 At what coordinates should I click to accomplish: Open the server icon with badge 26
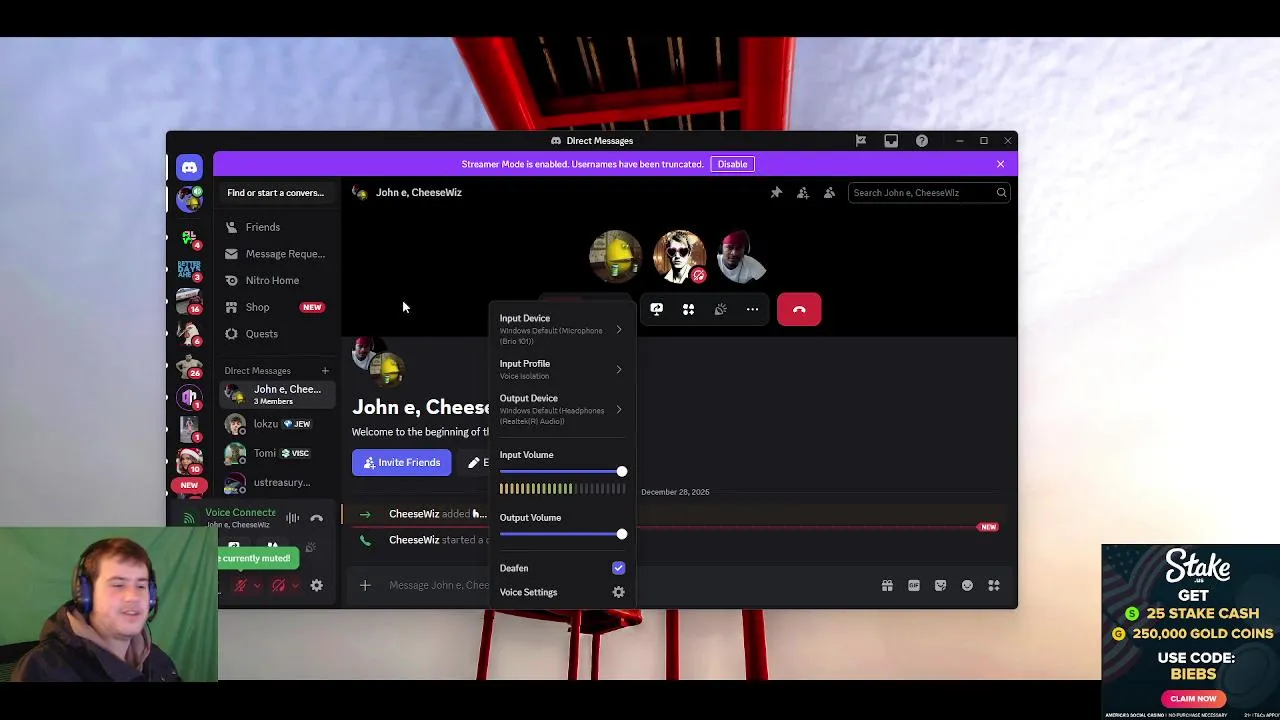pos(189,365)
